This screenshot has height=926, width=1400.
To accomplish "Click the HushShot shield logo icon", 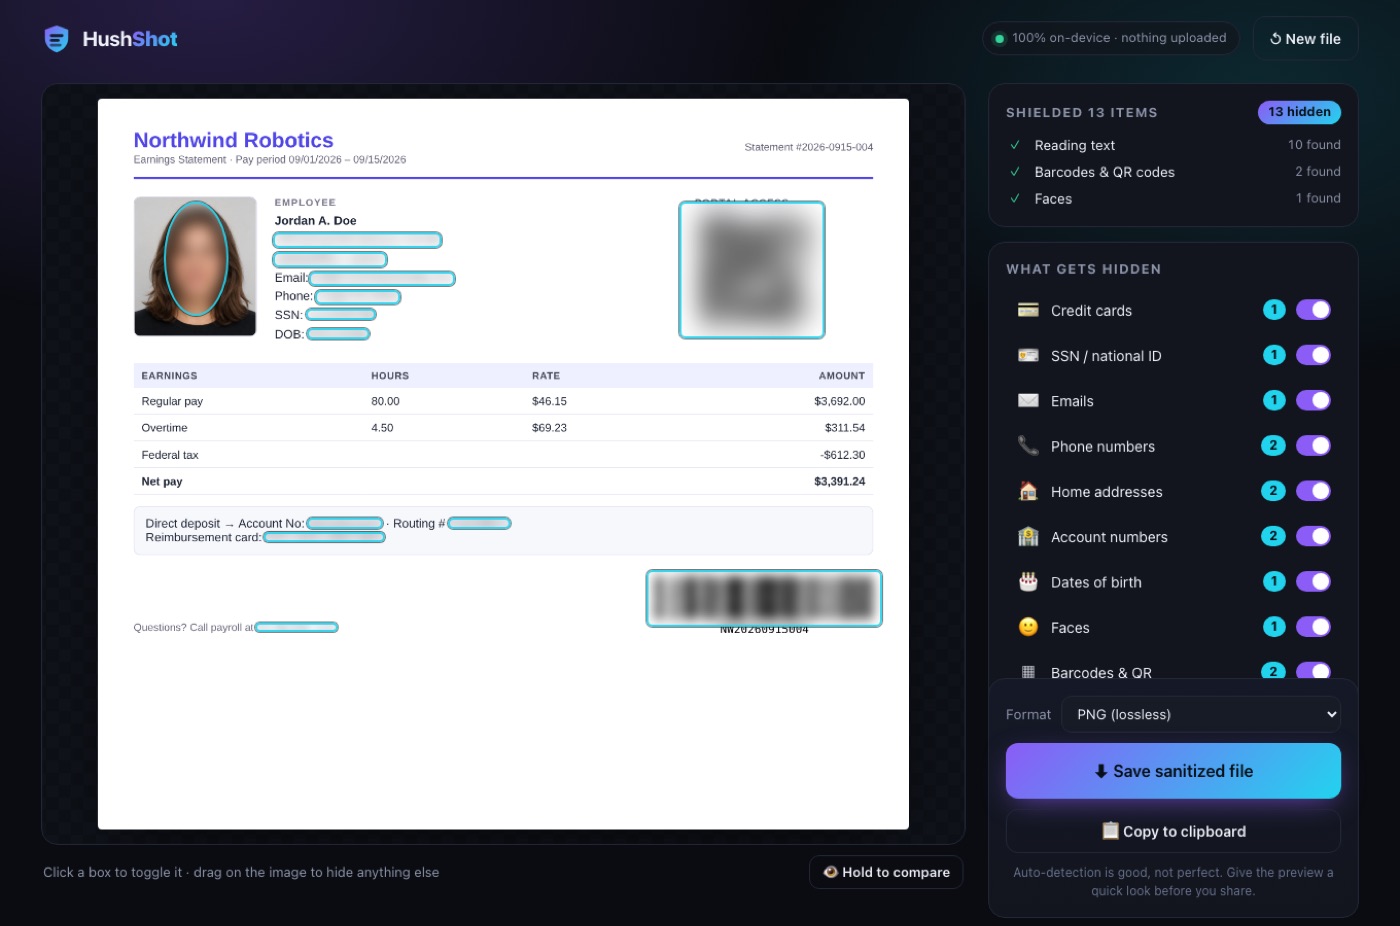I will [57, 39].
